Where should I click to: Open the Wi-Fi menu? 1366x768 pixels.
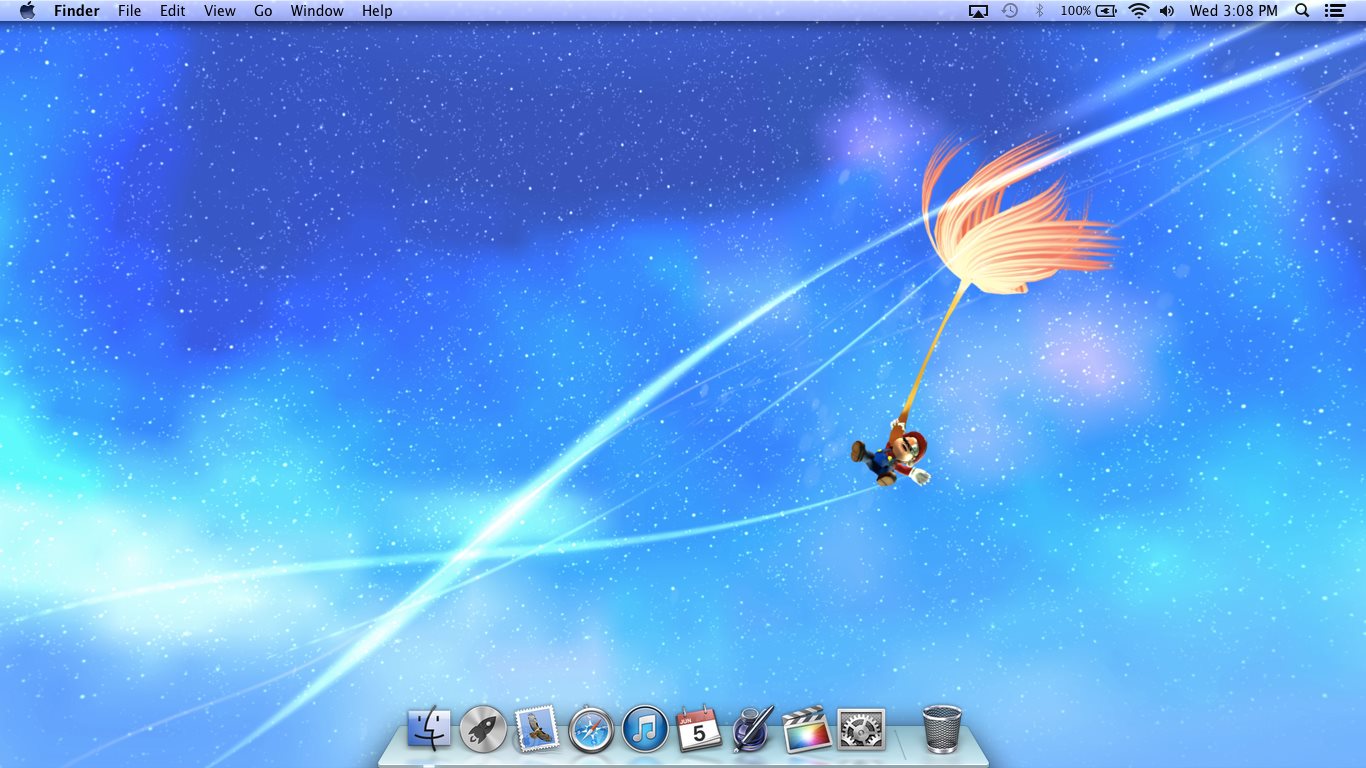point(1139,11)
